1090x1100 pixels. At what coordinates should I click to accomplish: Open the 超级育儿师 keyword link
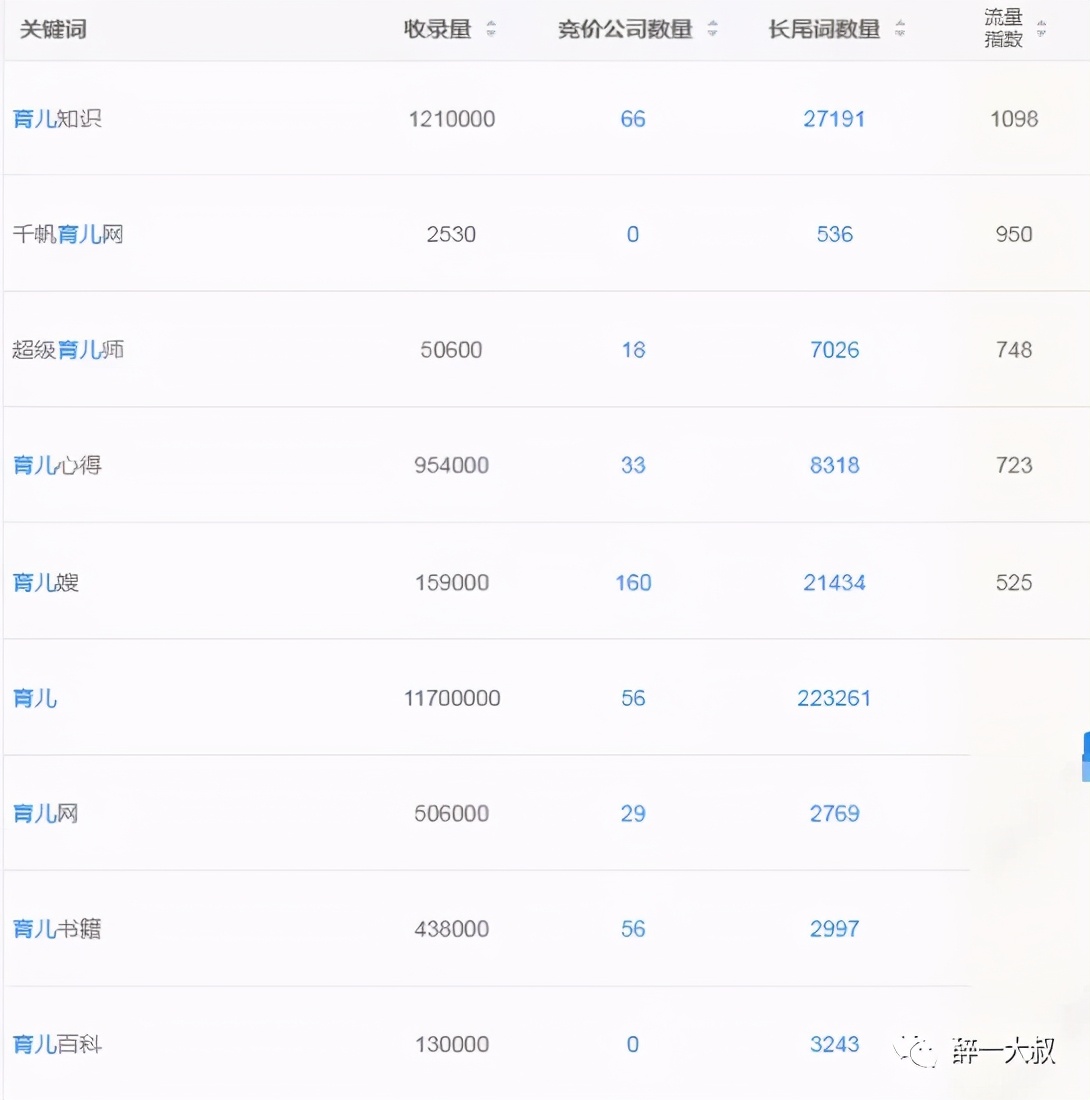click(x=69, y=350)
